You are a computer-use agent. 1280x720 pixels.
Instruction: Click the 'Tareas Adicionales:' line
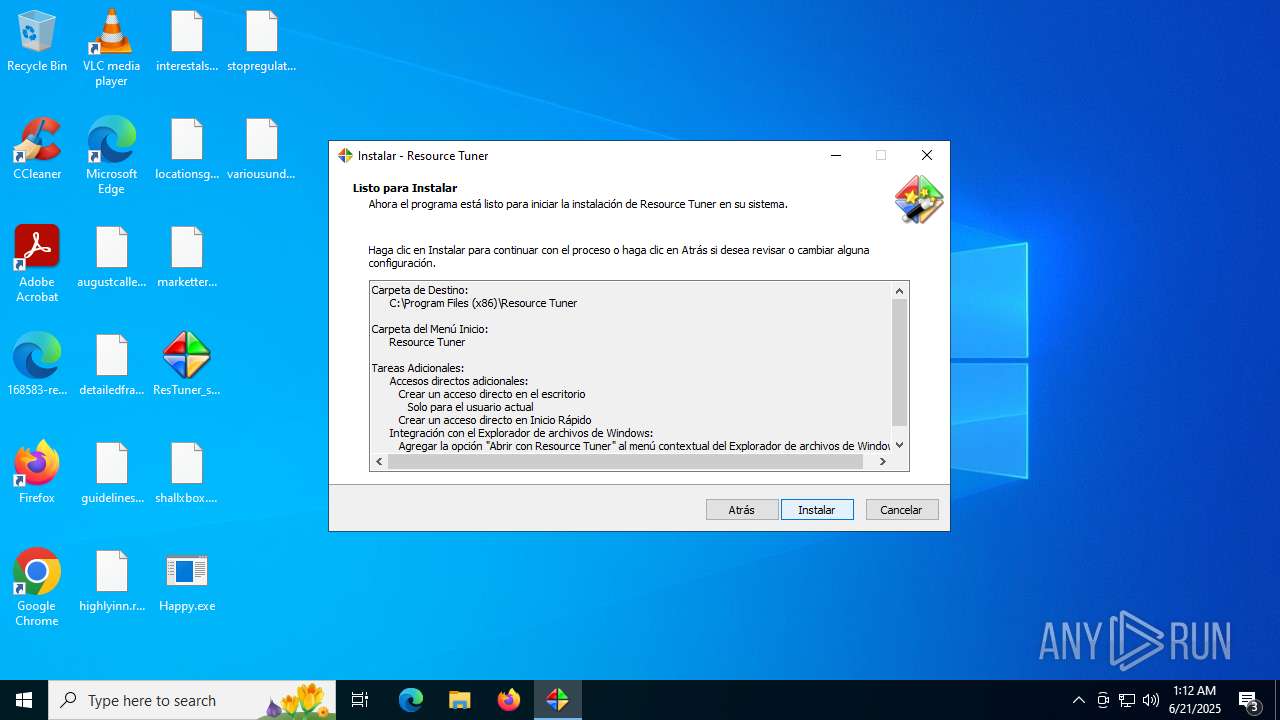tap(418, 368)
